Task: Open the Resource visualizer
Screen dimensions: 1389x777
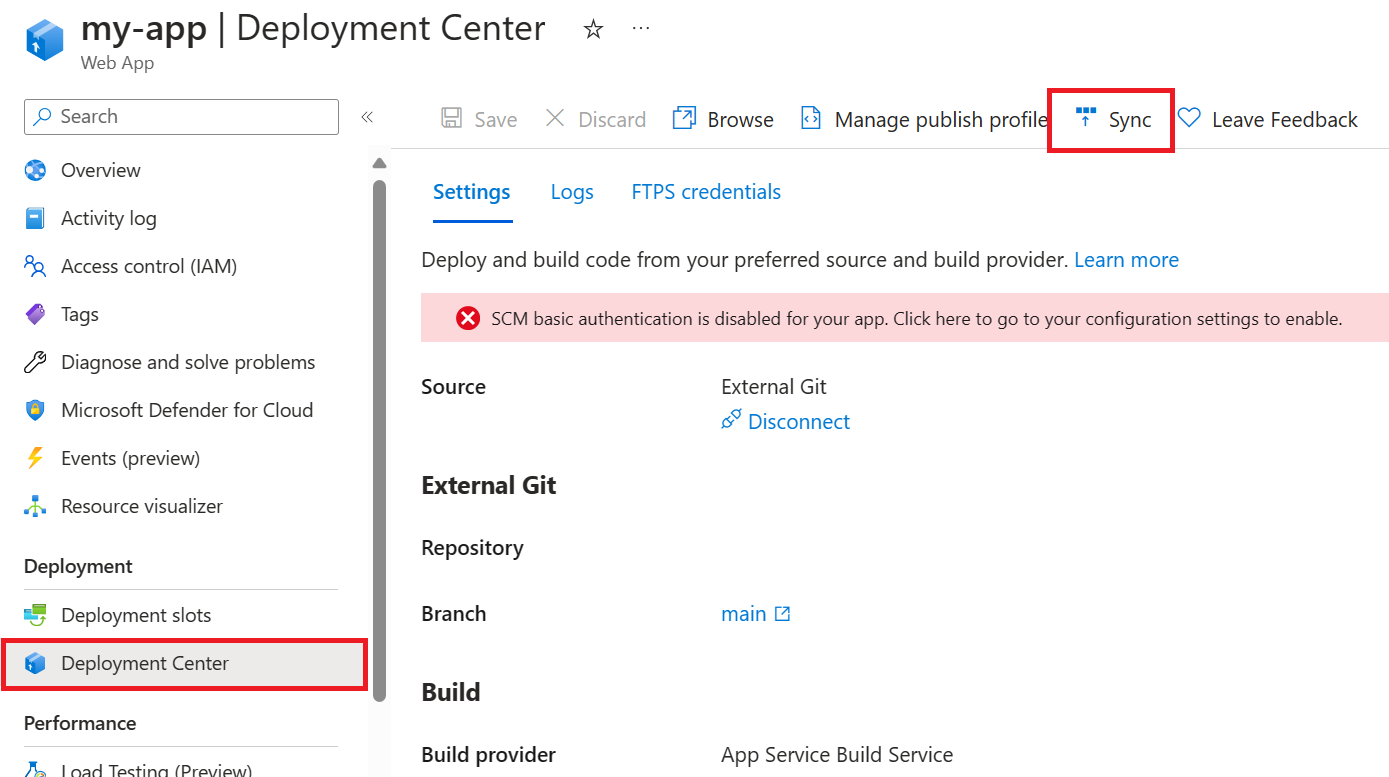Action: [x=141, y=506]
